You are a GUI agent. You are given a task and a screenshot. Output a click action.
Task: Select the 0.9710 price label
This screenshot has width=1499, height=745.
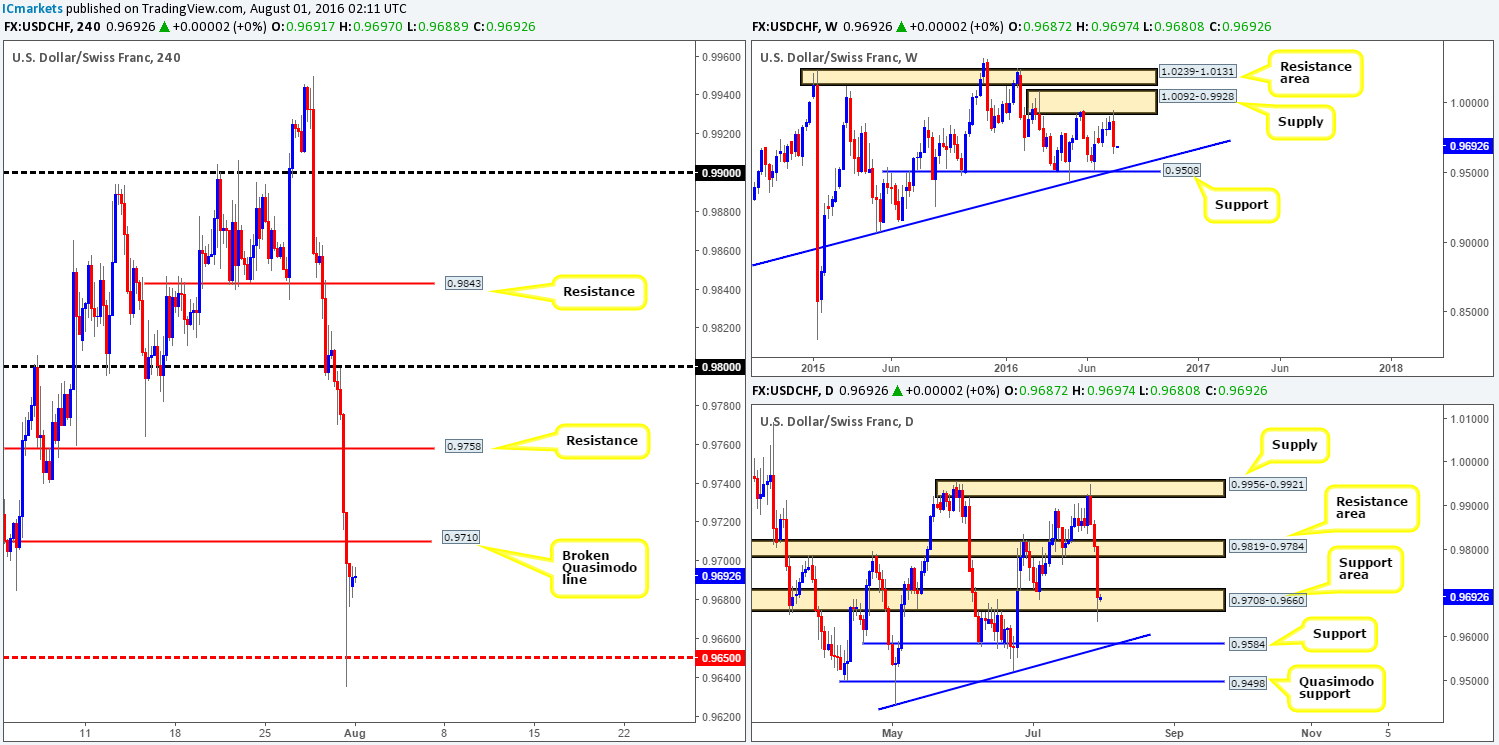point(460,537)
